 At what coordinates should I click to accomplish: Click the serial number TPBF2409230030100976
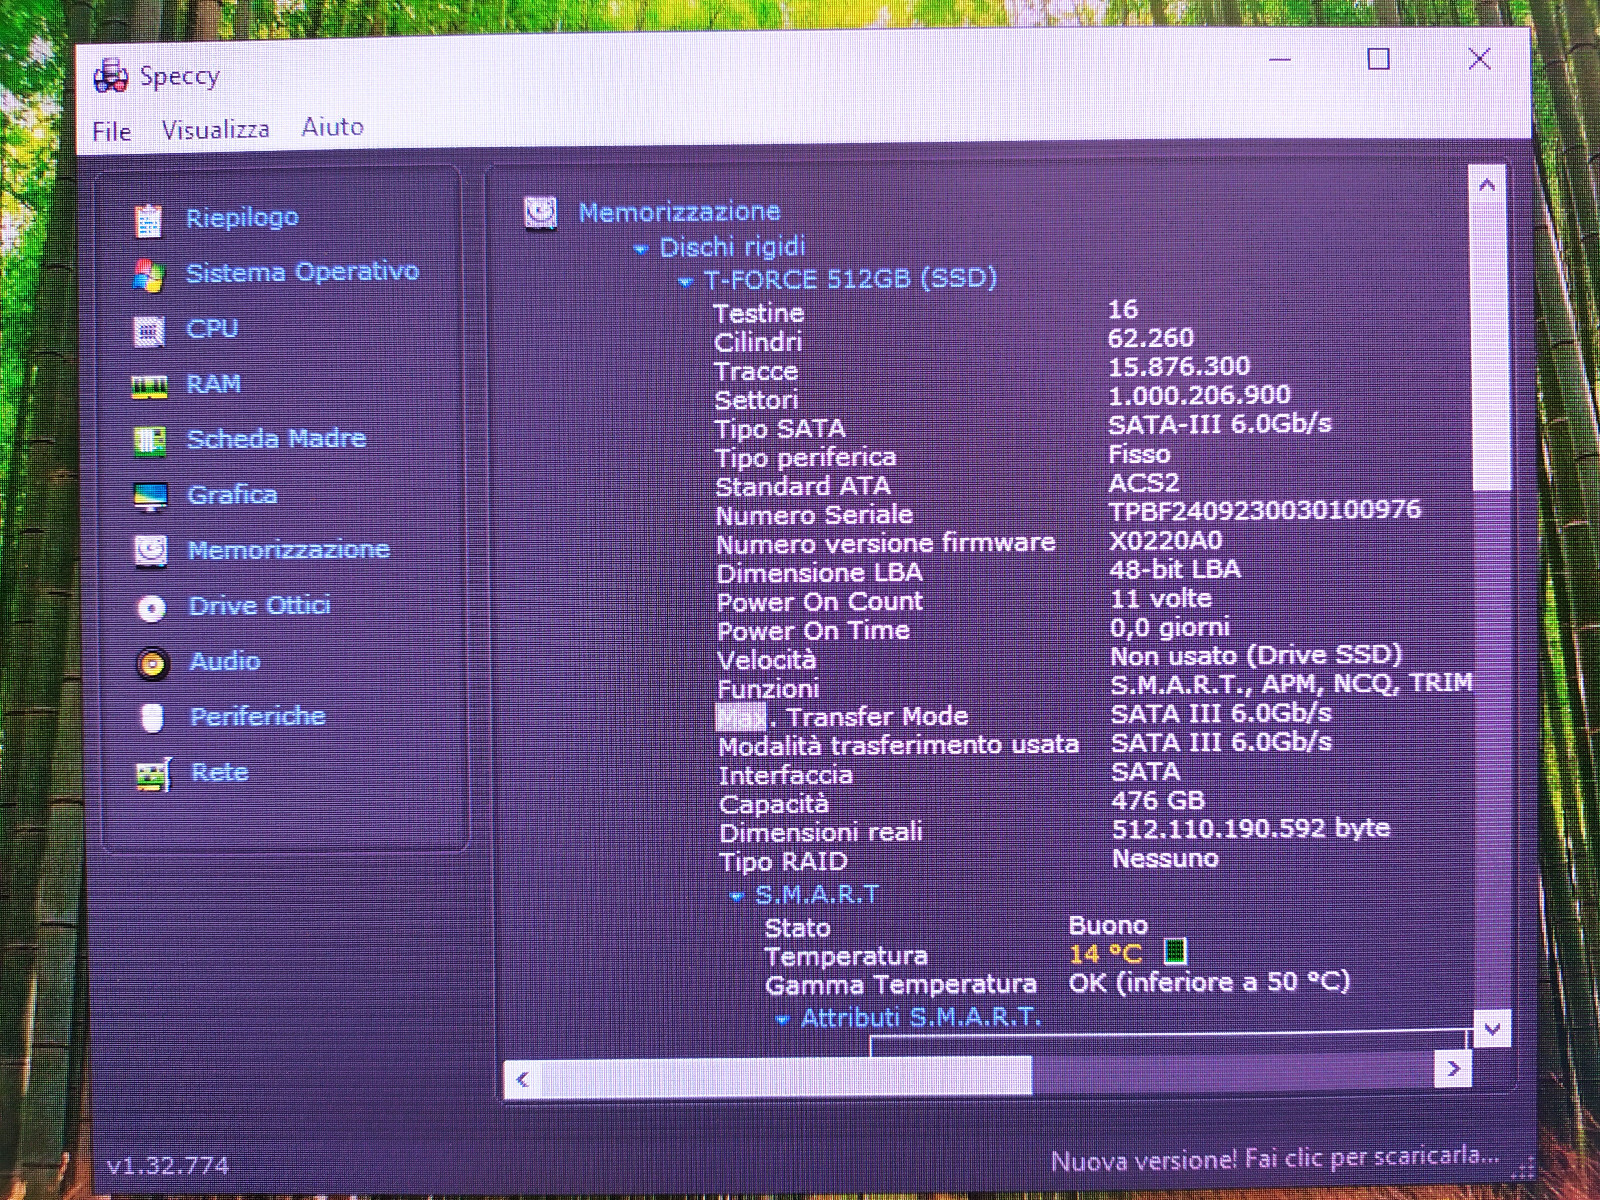point(1265,510)
